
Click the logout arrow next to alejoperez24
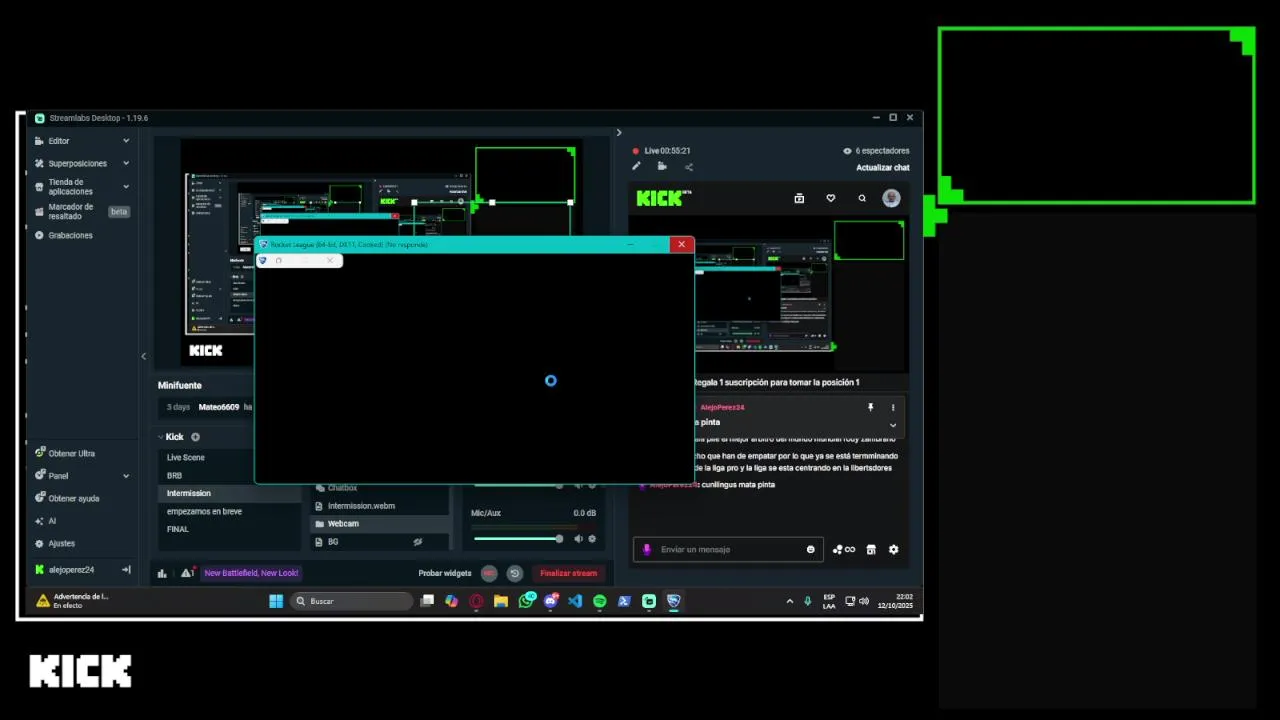point(126,569)
